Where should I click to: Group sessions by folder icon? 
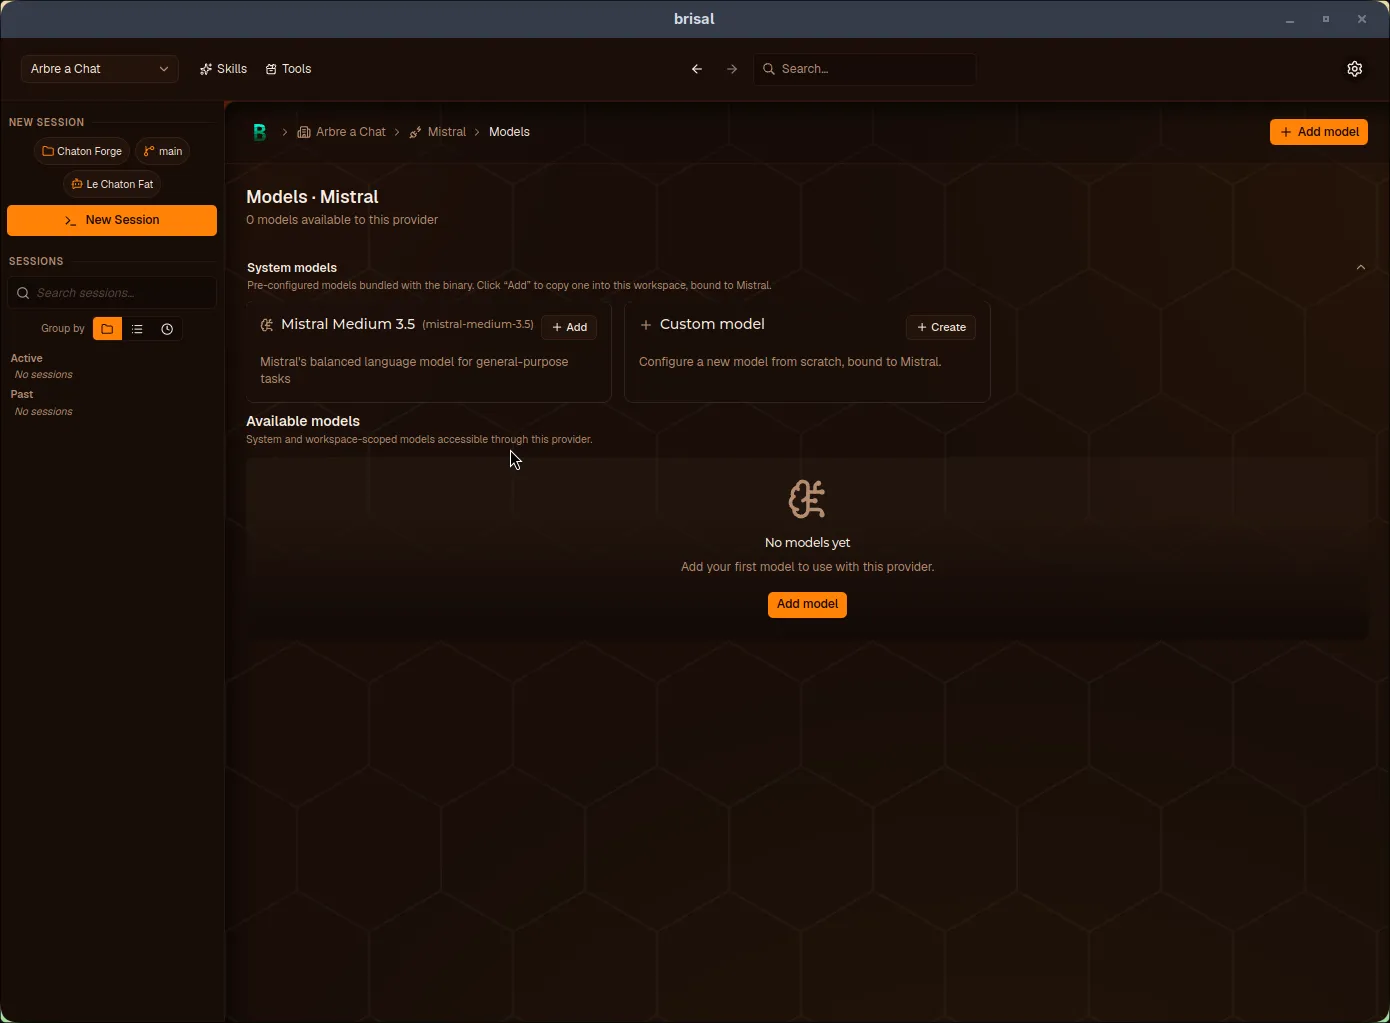point(107,329)
